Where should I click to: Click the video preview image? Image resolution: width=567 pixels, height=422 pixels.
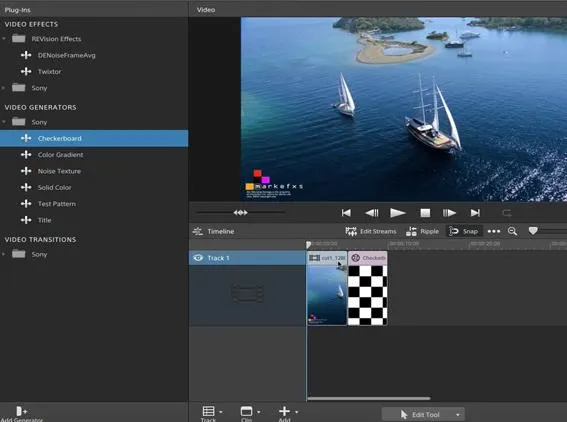coord(404,109)
